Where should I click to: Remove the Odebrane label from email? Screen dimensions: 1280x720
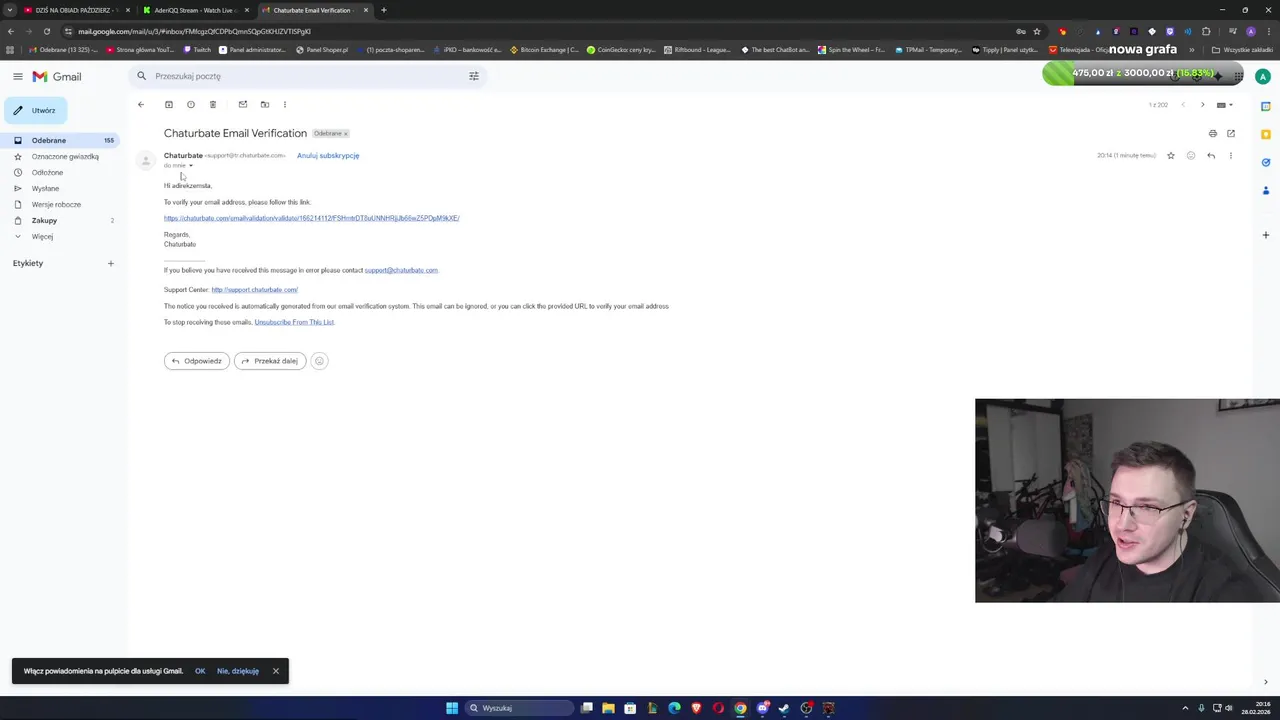pyautogui.click(x=346, y=133)
